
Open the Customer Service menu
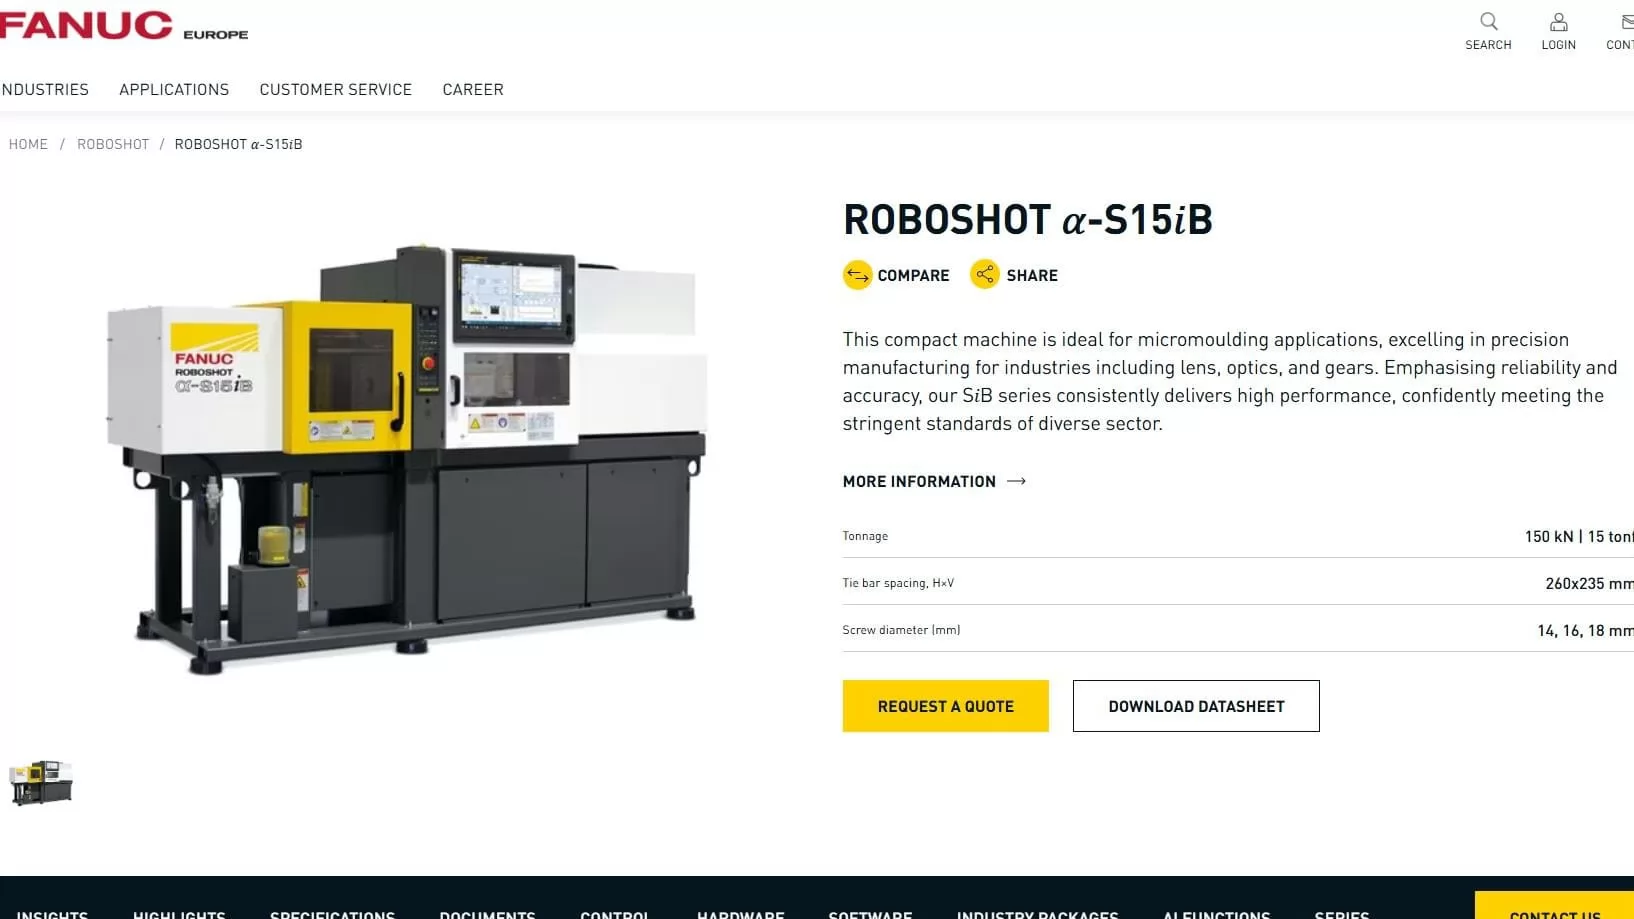point(336,90)
